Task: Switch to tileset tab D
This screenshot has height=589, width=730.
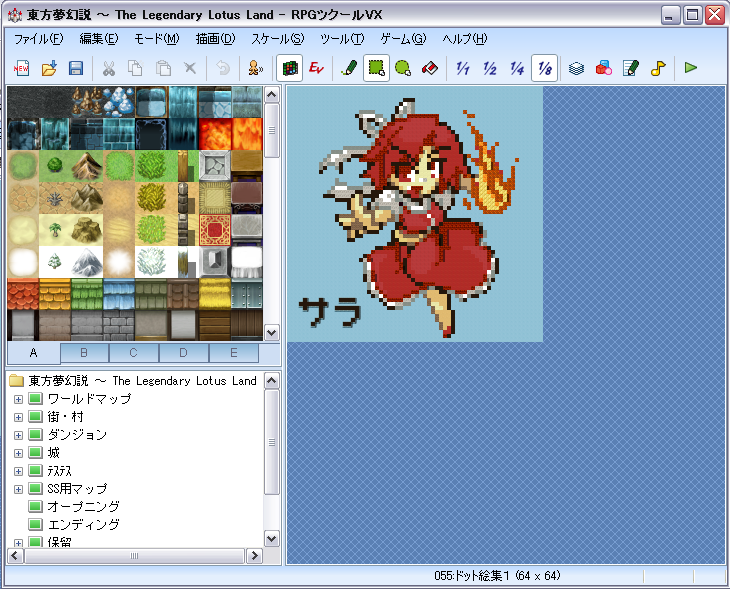Action: click(183, 353)
